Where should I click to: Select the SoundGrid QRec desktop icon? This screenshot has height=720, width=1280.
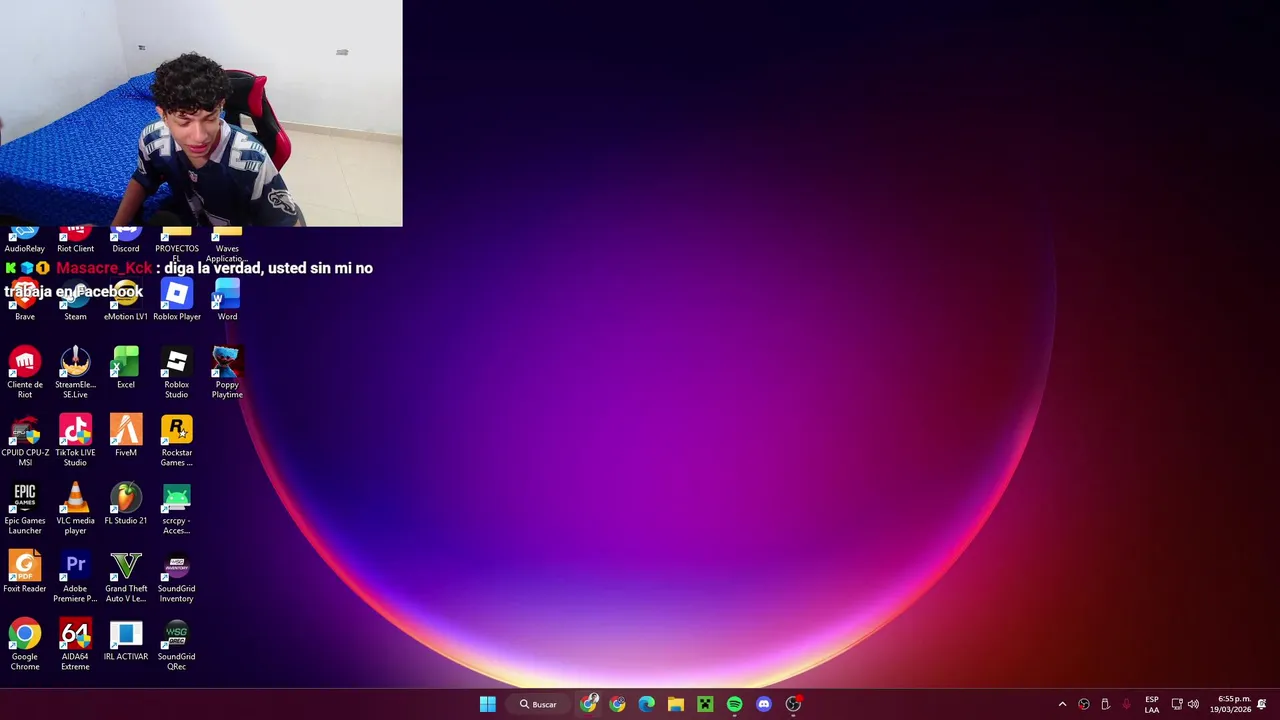pos(176,645)
